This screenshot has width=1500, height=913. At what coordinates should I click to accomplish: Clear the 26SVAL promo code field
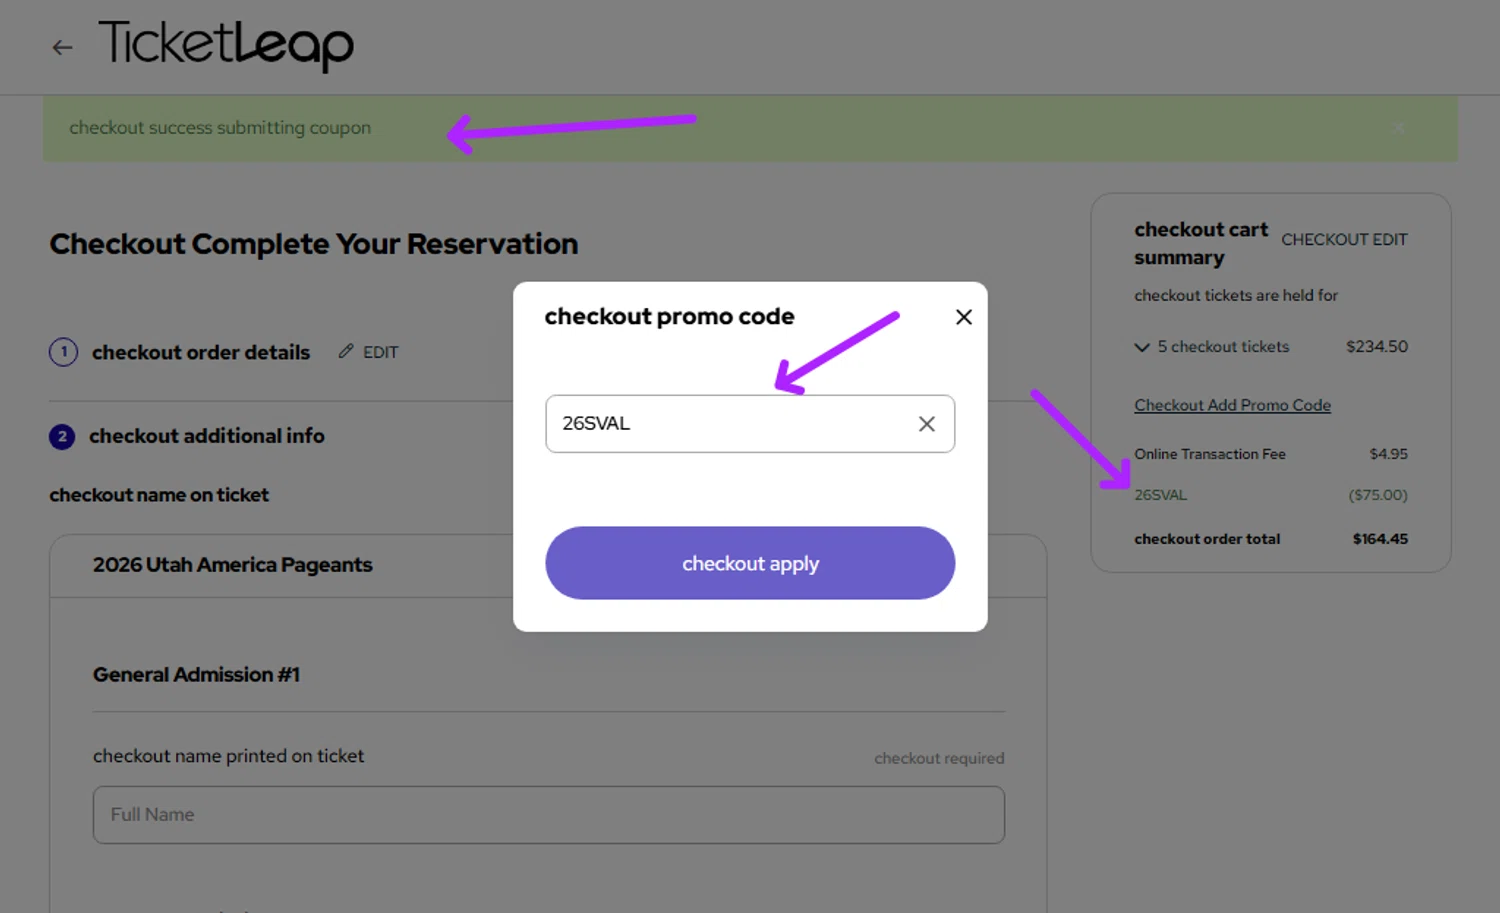pos(927,424)
